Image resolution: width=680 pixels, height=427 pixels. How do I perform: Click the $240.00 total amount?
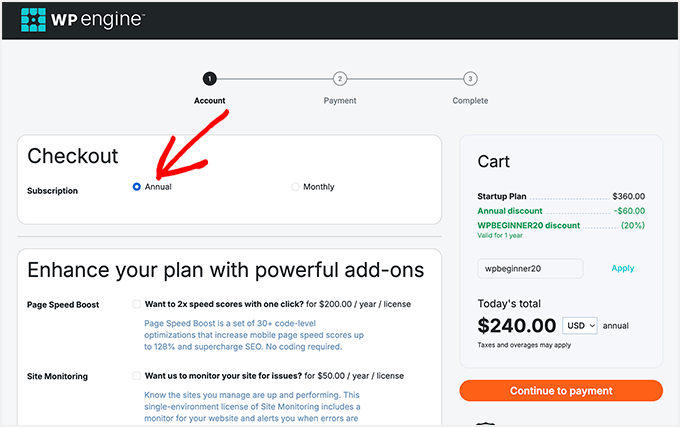[x=517, y=326]
